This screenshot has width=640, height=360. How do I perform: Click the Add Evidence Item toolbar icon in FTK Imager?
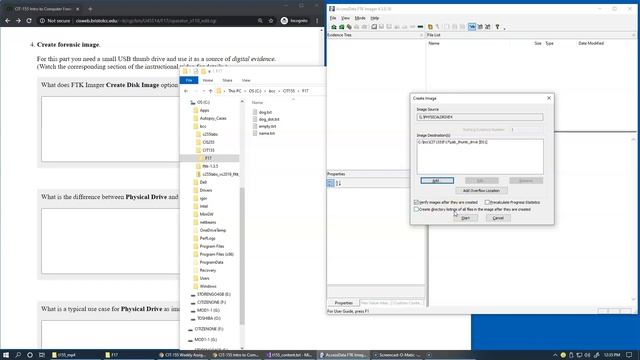click(x=334, y=27)
